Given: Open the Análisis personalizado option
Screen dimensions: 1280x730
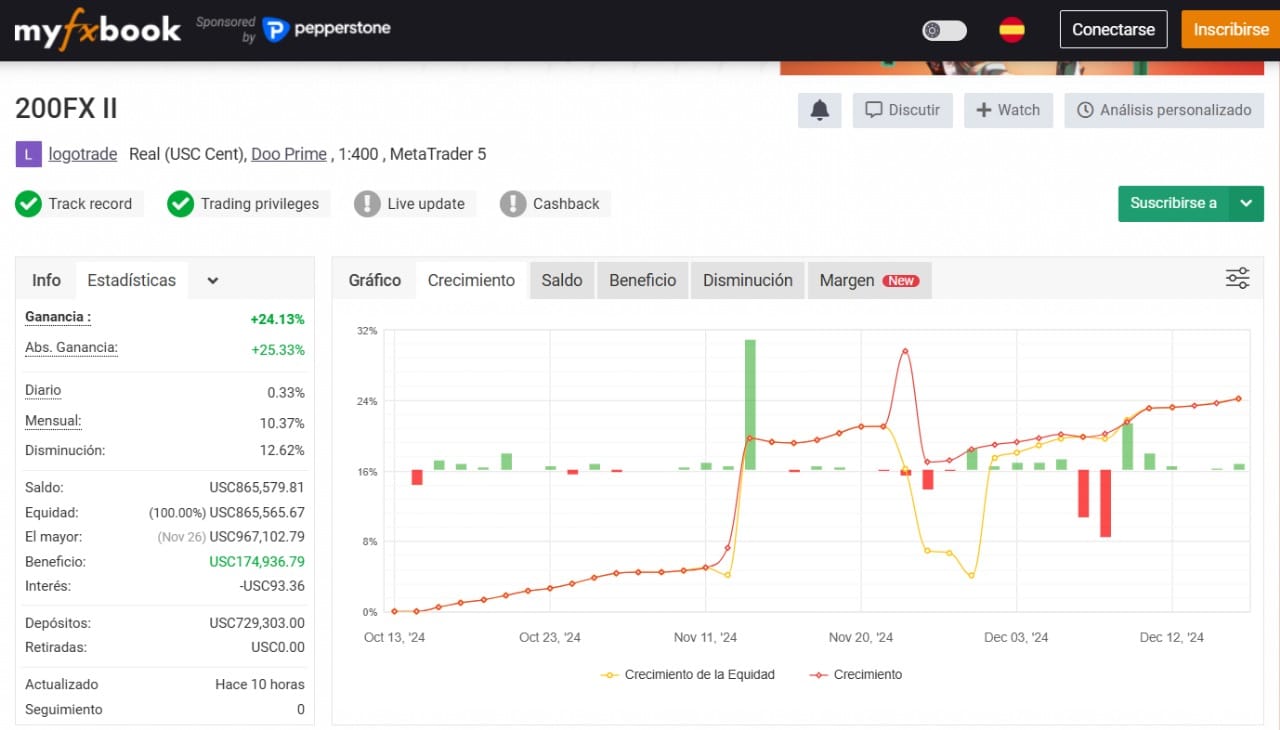Looking at the screenshot, I should coord(1164,110).
